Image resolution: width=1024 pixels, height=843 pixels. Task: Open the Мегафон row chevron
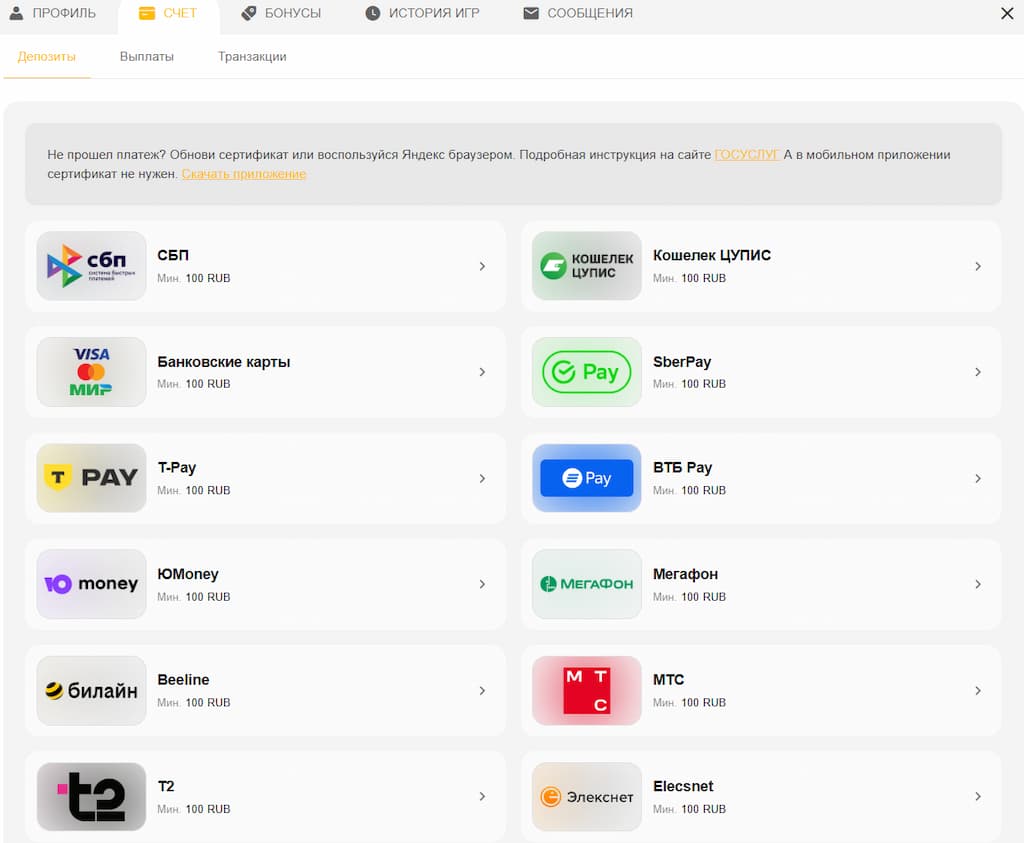pyautogui.click(x=978, y=584)
